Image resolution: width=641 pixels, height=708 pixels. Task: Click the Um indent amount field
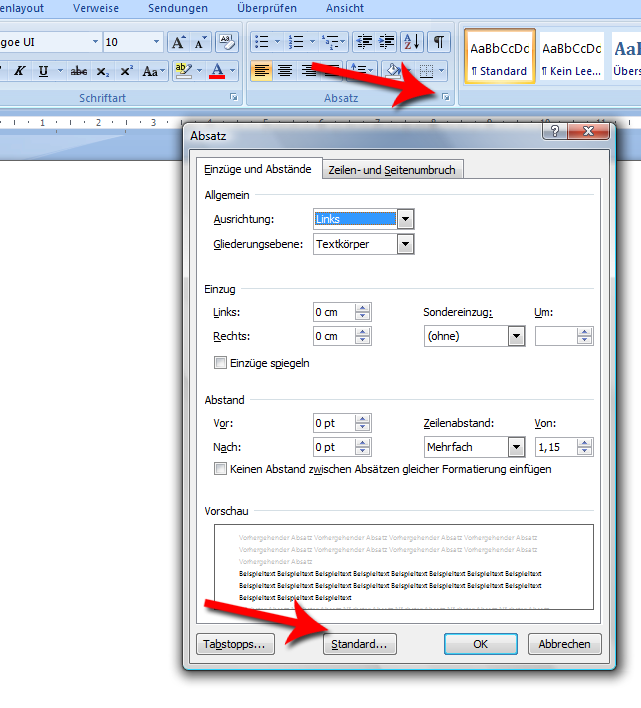tap(556, 336)
